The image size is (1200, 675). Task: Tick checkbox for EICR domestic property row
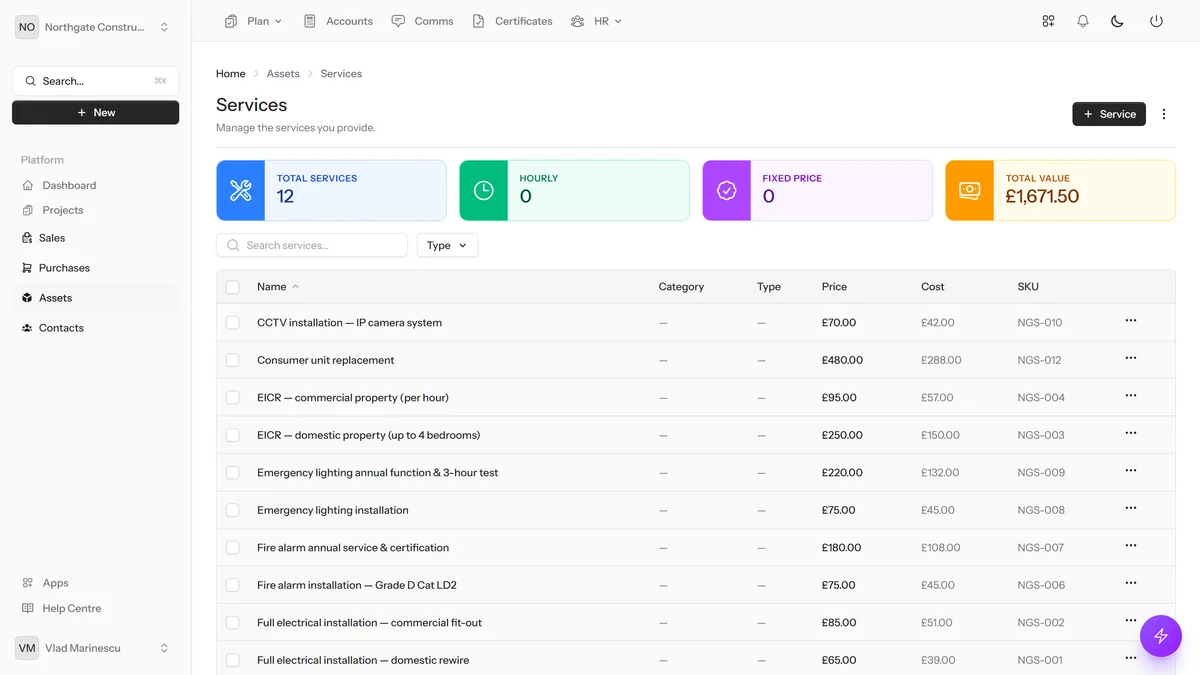[x=233, y=435]
